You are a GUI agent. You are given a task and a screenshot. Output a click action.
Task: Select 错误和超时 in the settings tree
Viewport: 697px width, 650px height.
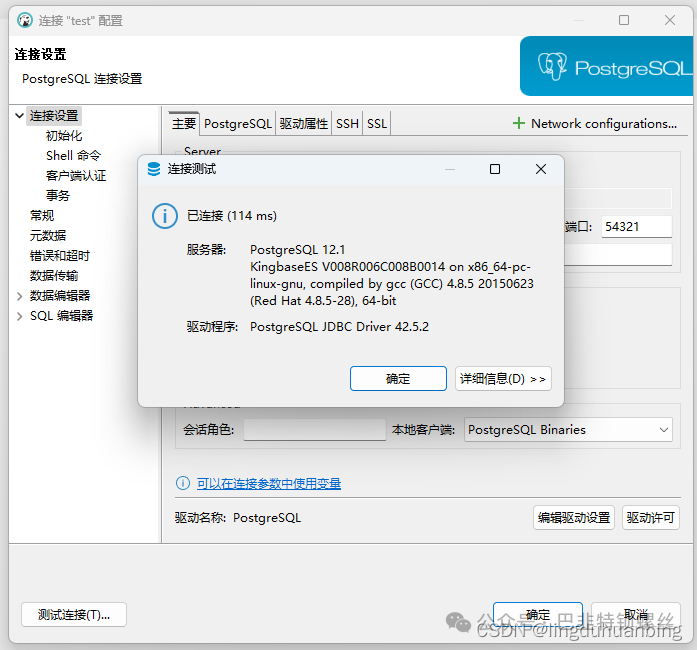click(x=60, y=256)
